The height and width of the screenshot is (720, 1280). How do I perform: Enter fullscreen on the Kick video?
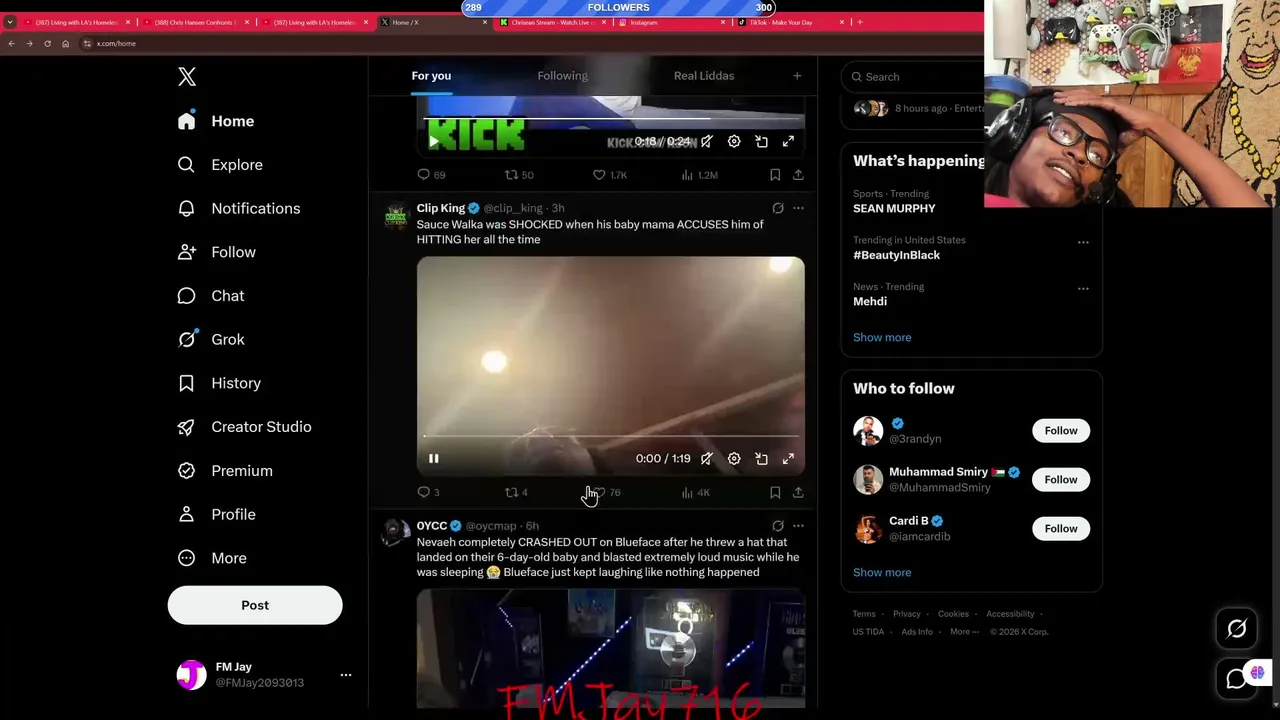click(788, 142)
